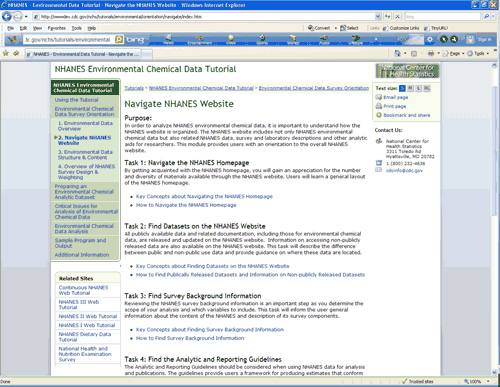
Task: Click the cdcinfo@cdc.gov email link
Action: click(x=404, y=171)
